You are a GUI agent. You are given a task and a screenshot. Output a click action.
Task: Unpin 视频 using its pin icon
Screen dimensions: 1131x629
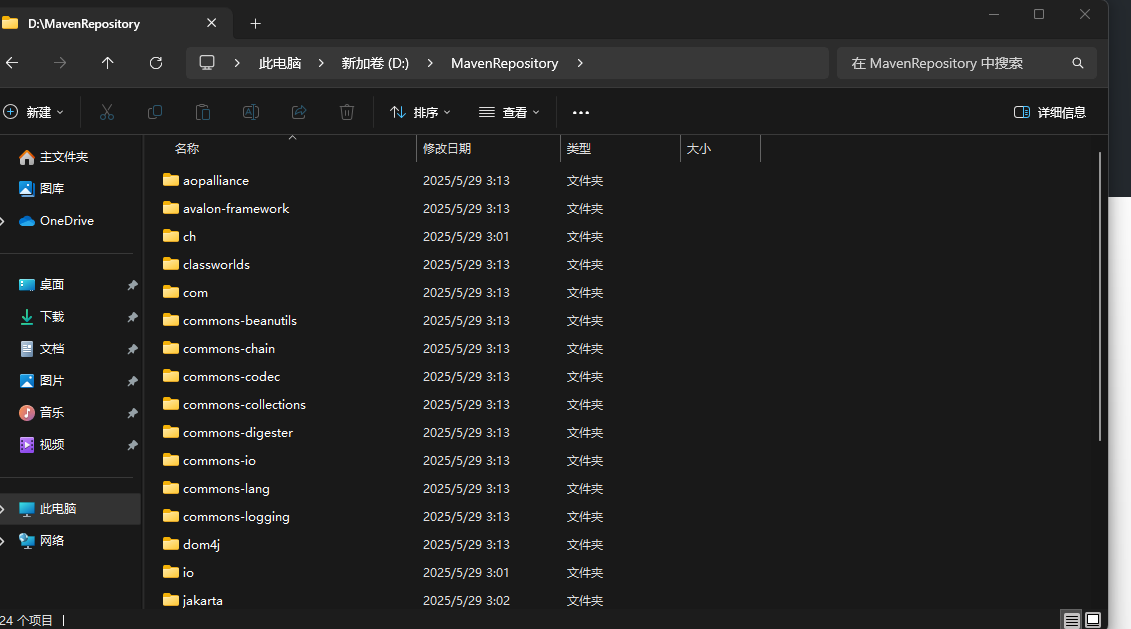(133, 445)
